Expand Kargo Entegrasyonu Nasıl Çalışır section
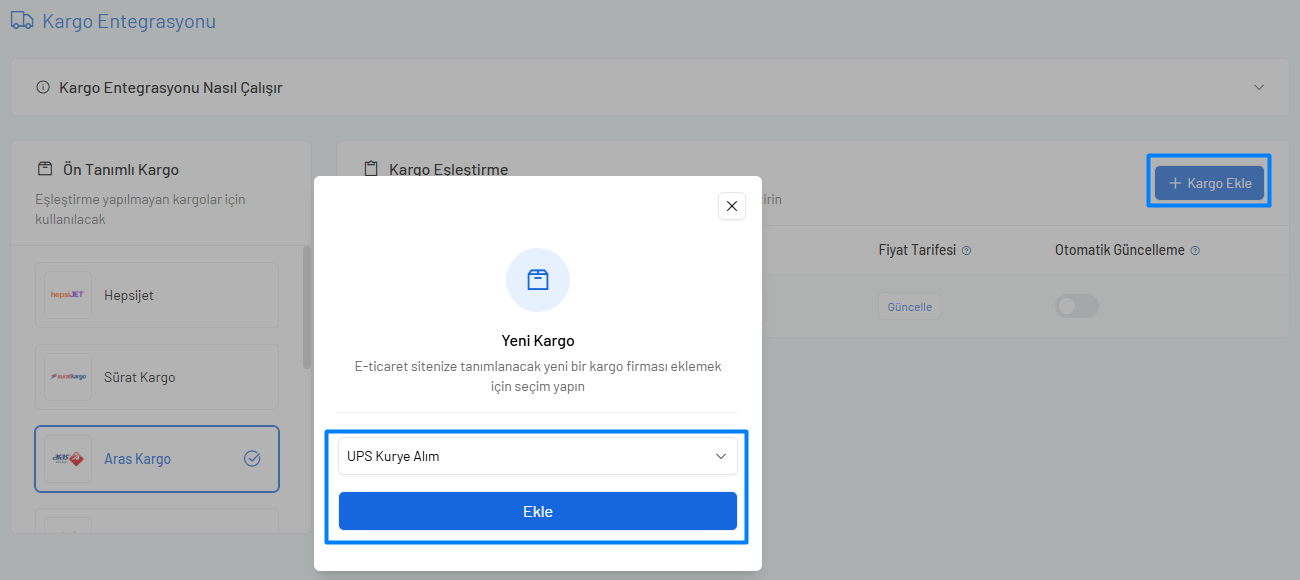Screen dimensions: 1300x580 (x=1259, y=87)
